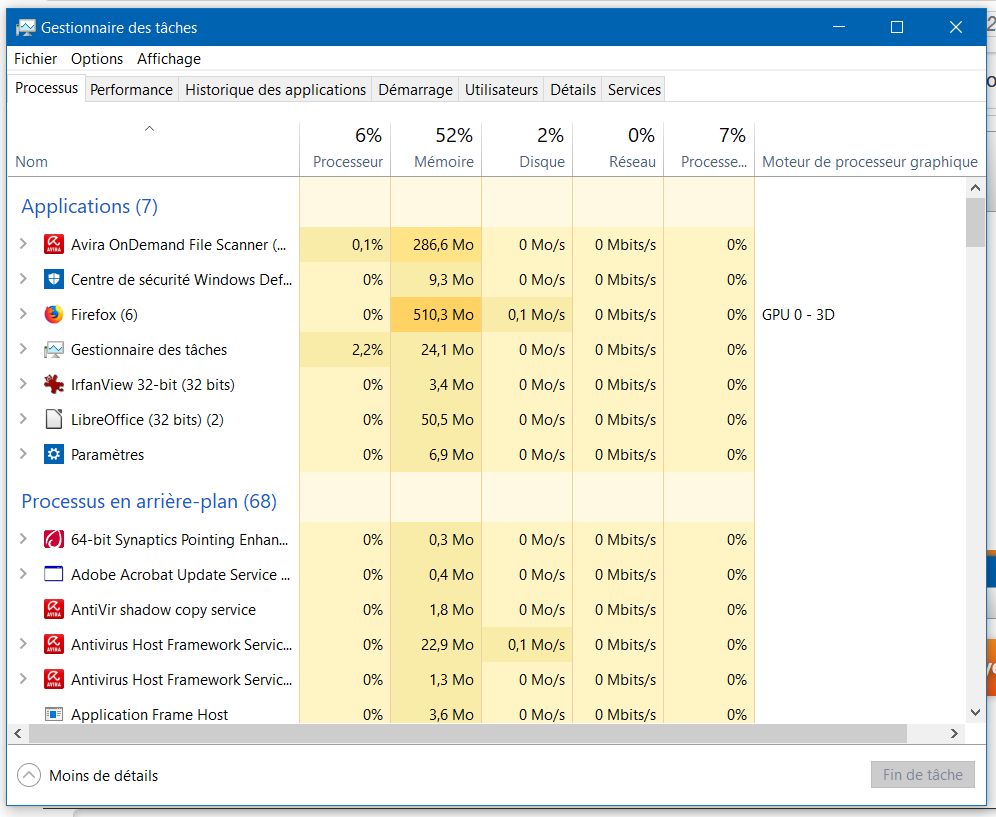
Task: Open the Options menu
Action: pos(97,59)
